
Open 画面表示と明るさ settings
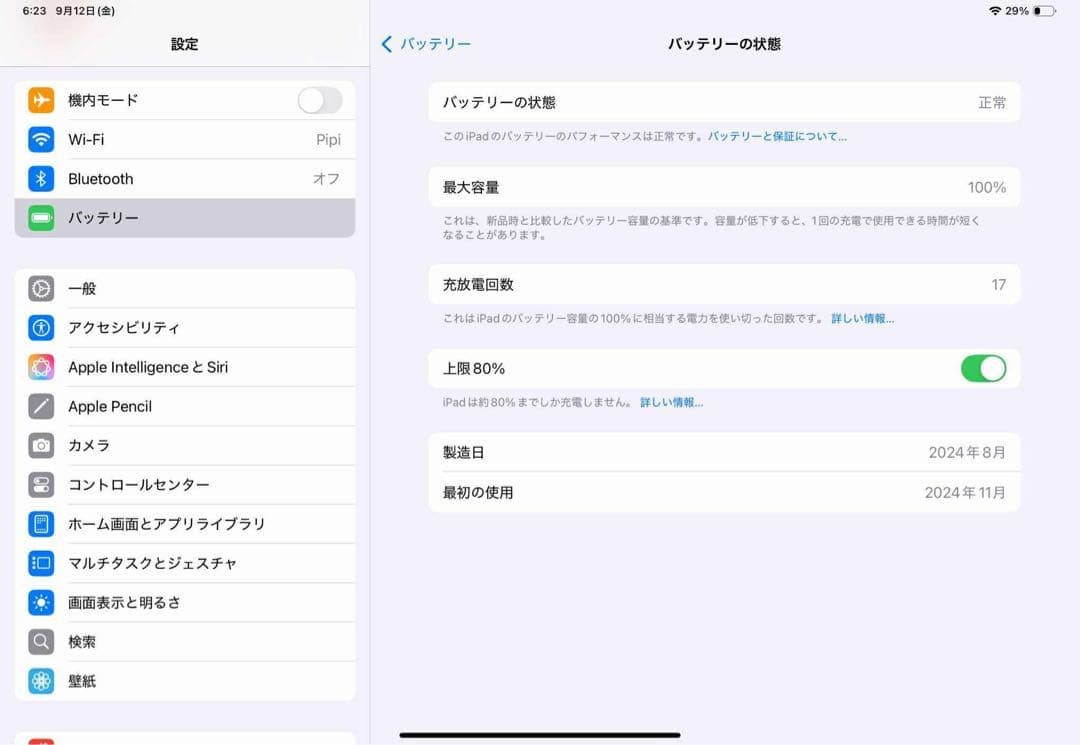(185, 602)
